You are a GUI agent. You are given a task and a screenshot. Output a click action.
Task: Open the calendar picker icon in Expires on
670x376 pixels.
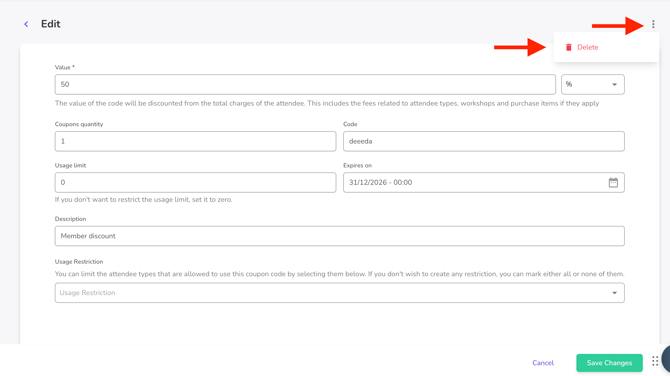613,182
